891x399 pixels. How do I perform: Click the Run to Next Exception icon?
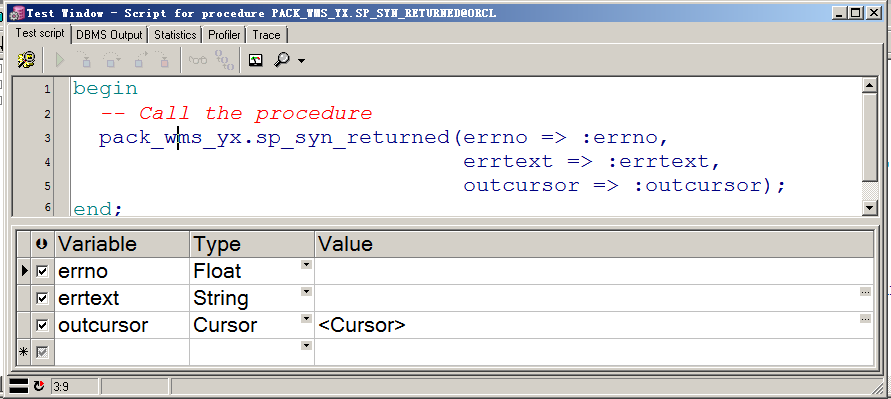[x=163, y=59]
